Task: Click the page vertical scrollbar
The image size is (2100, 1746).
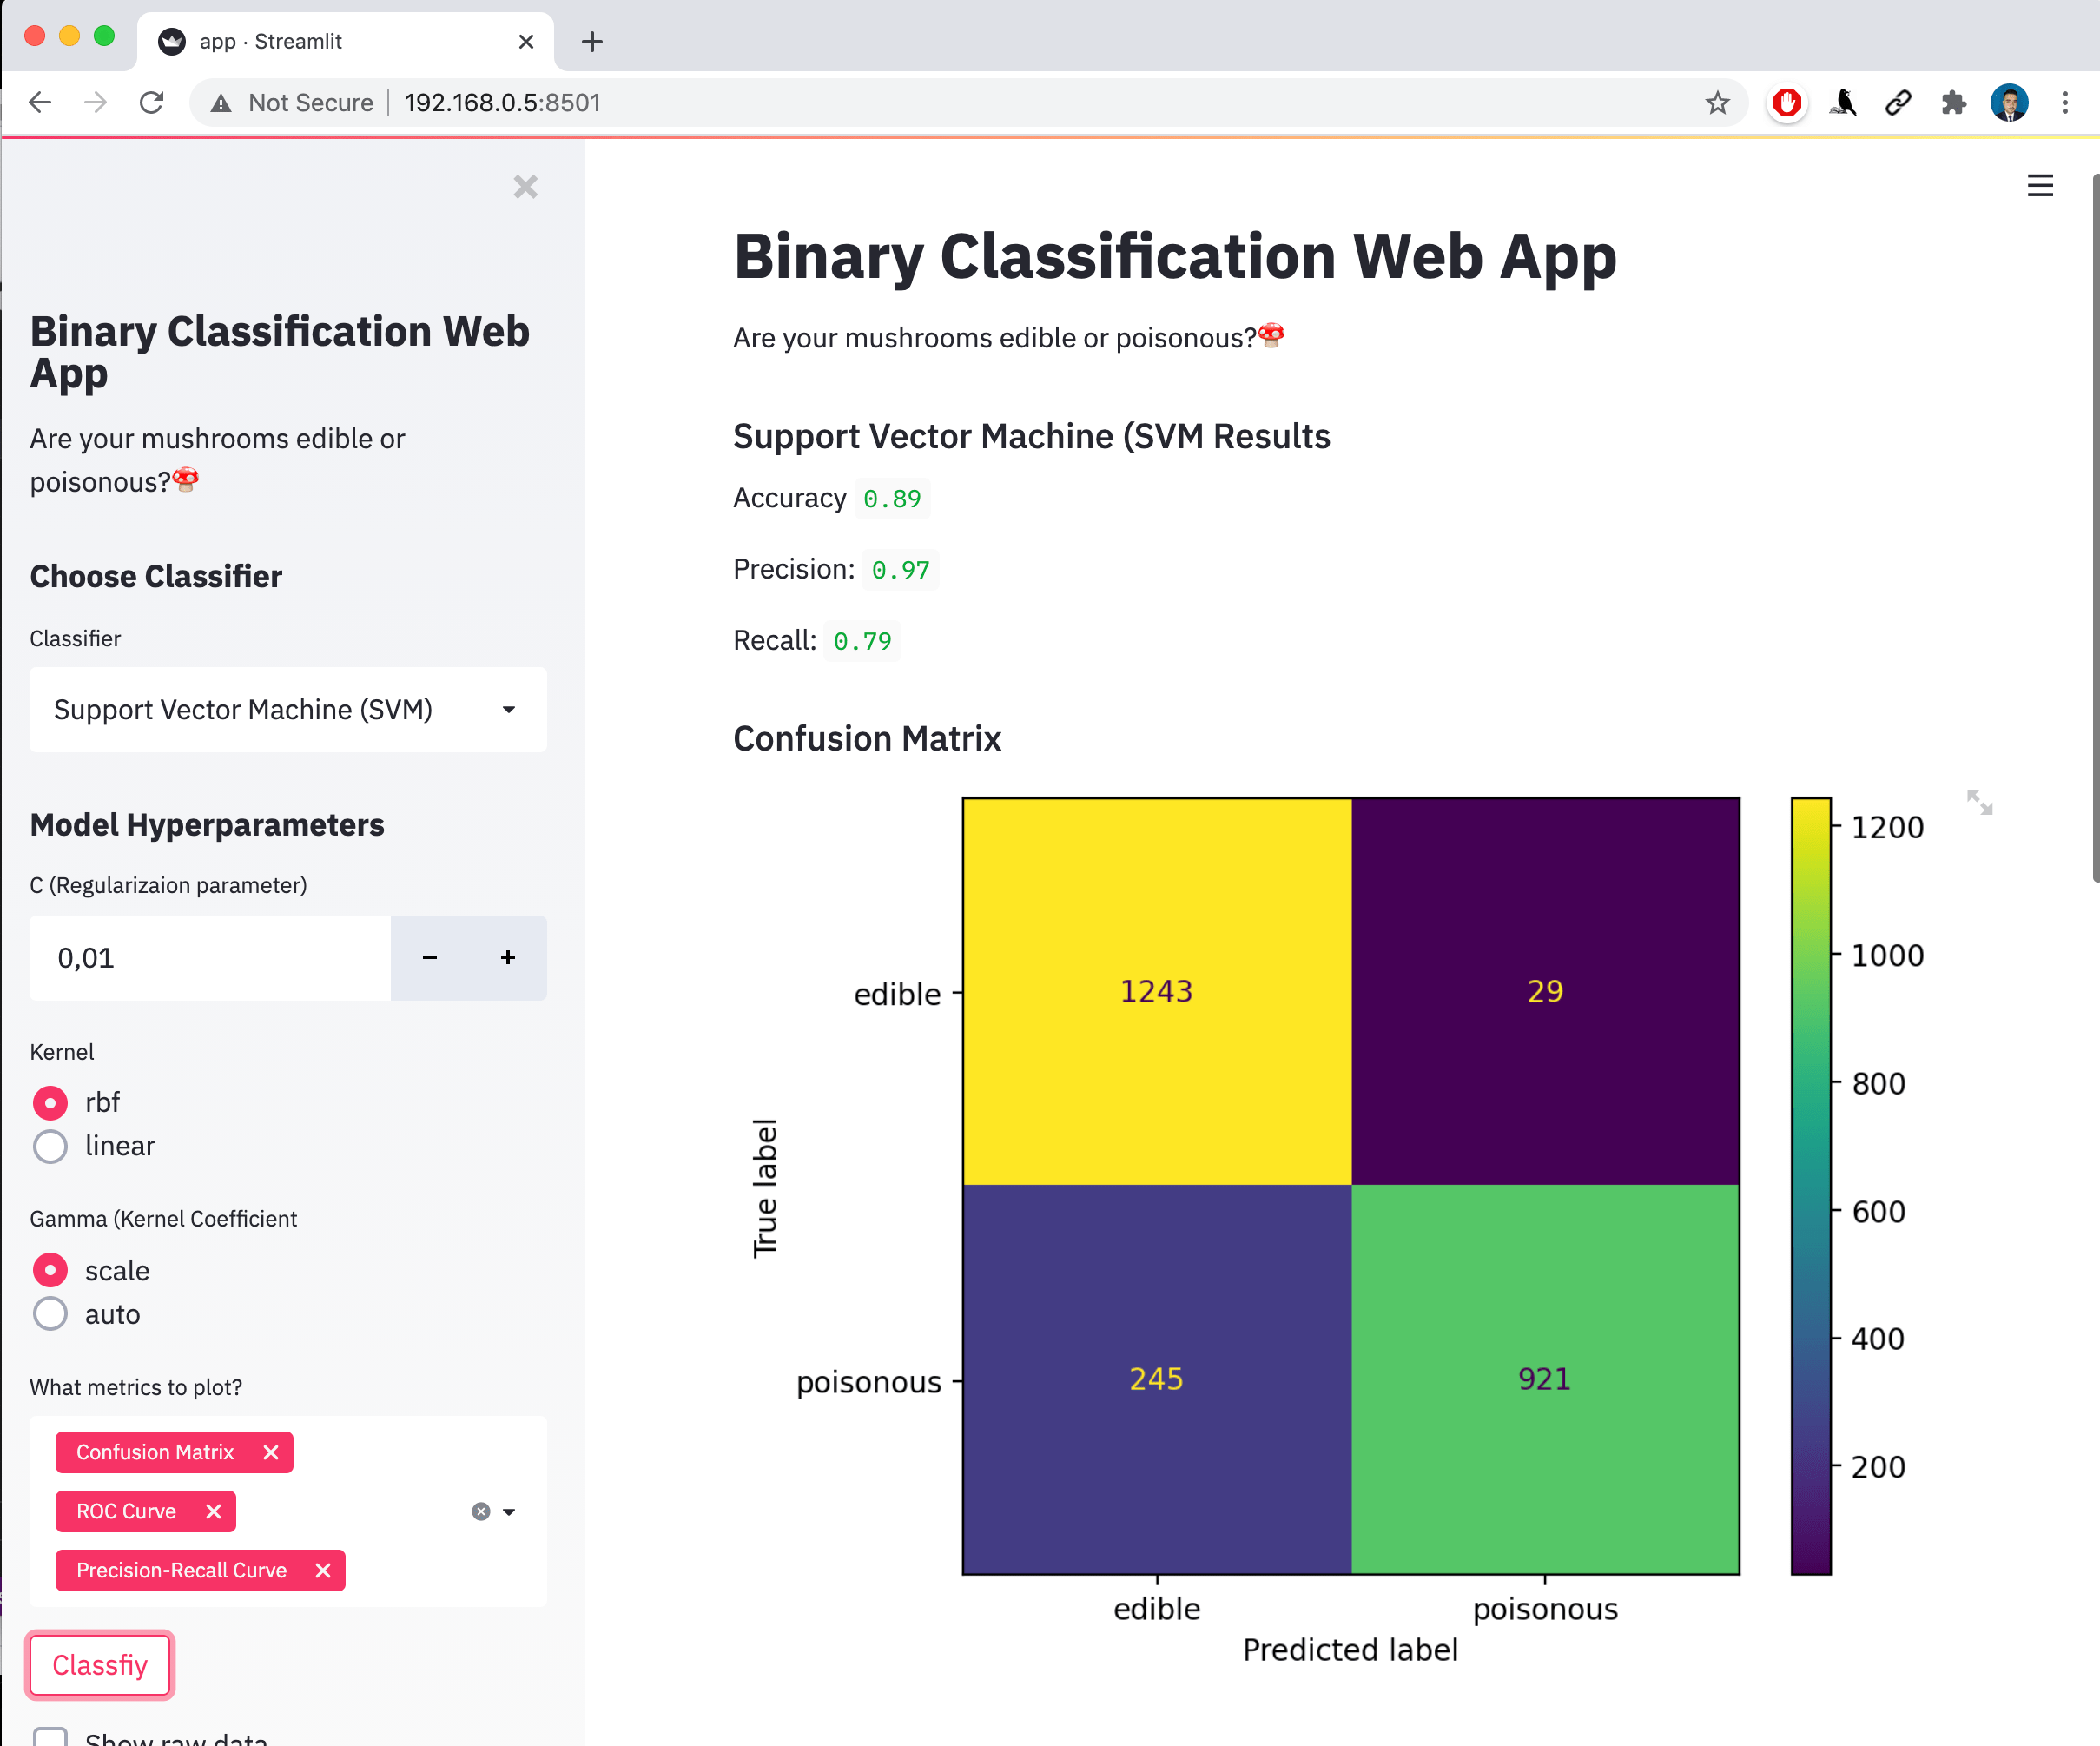Action: pyautogui.click(x=2095, y=528)
